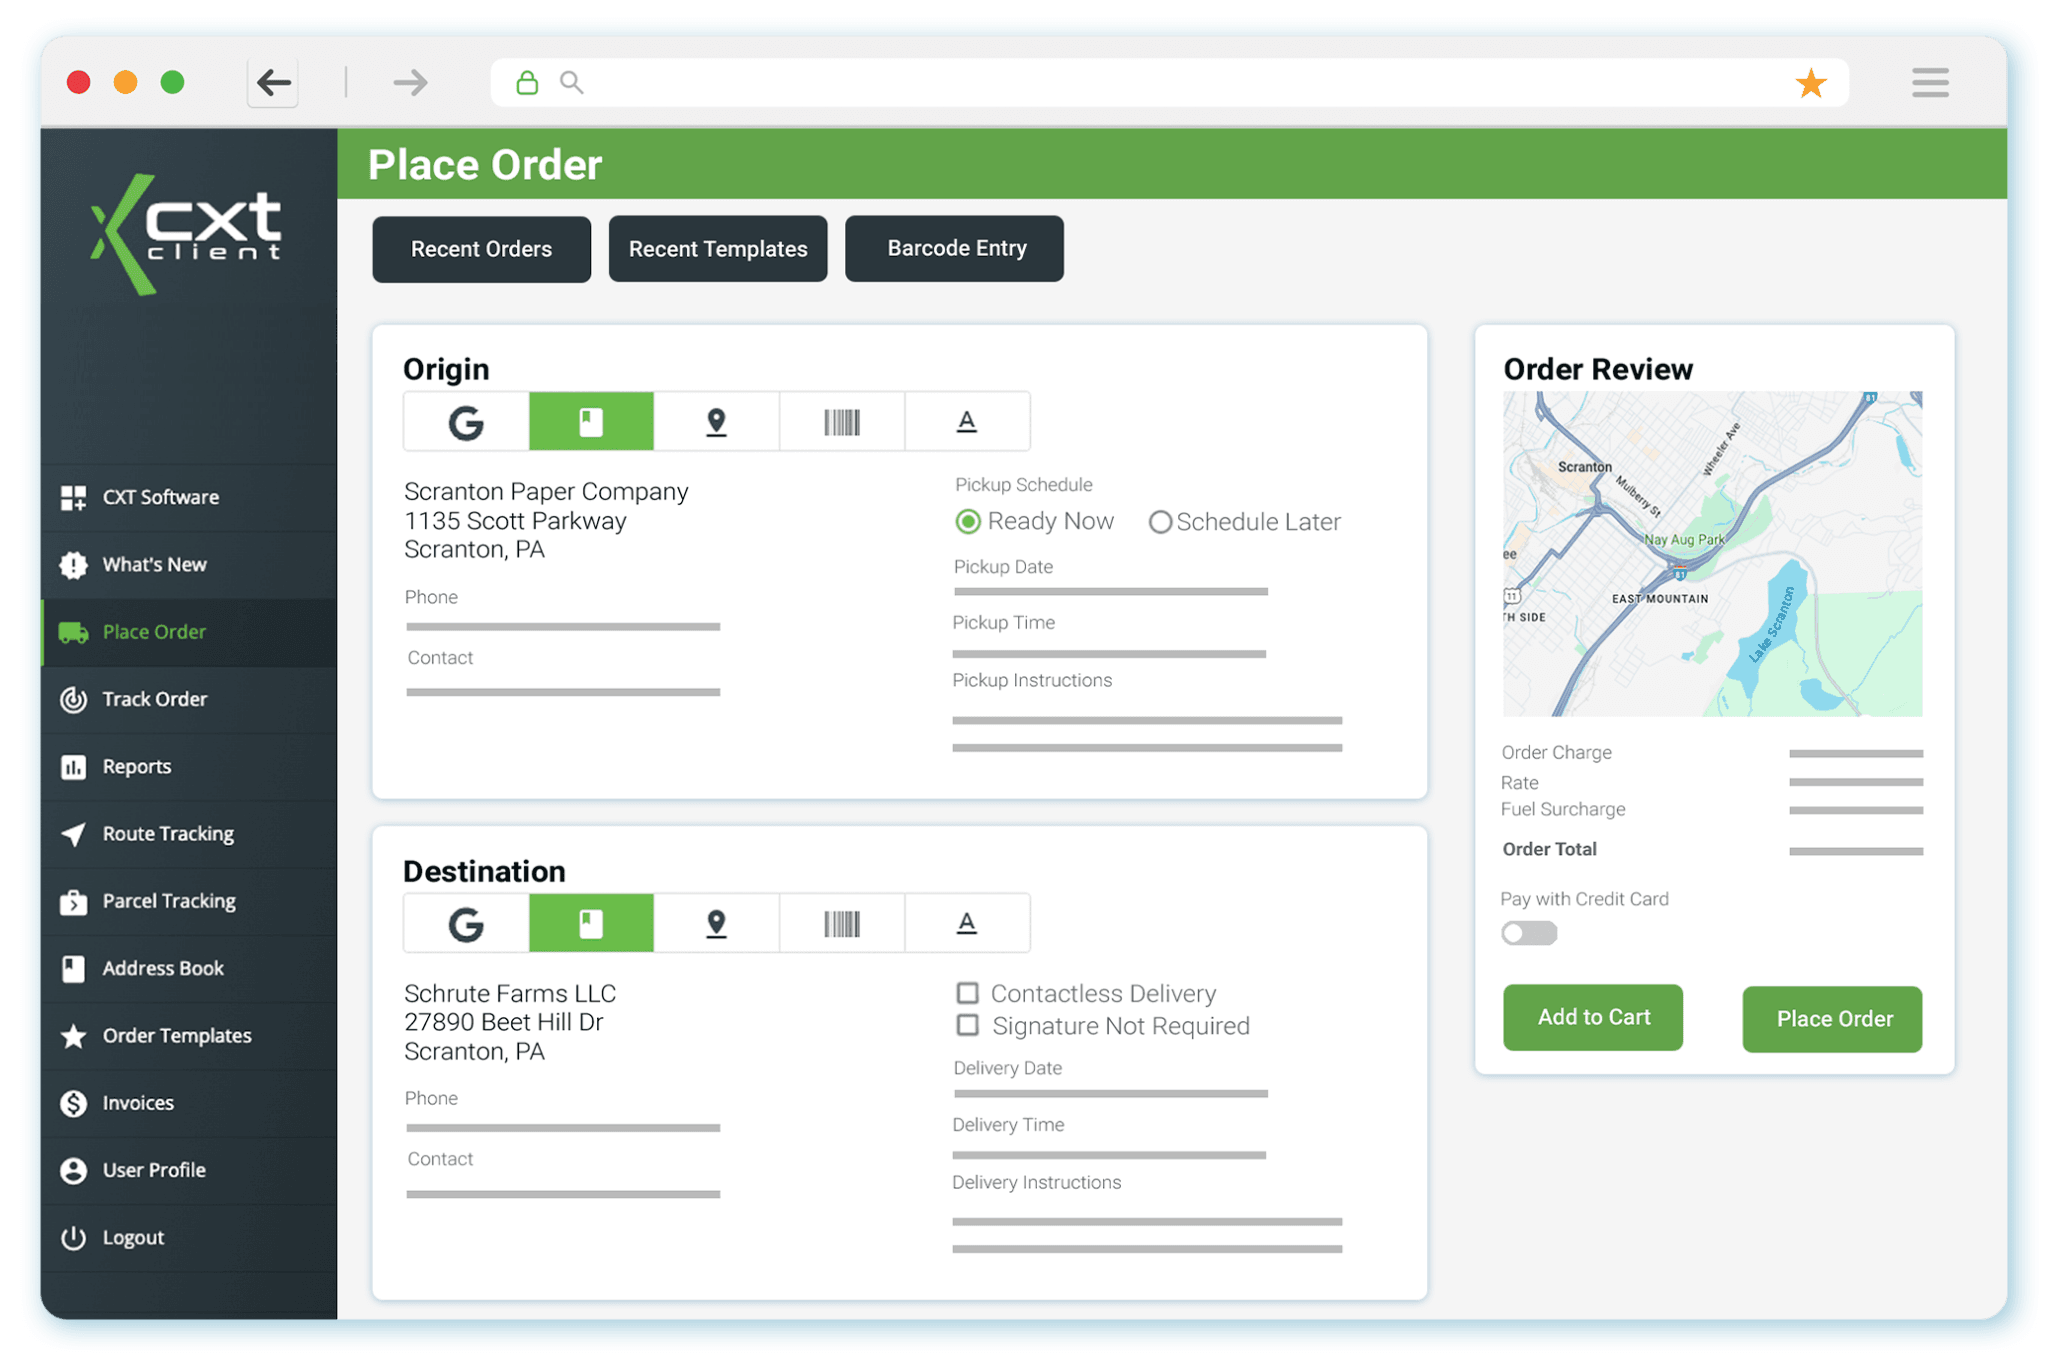This screenshot has height=1360, width=2048.
Task: Select the Schedule Later pickup option
Action: (x=1161, y=521)
